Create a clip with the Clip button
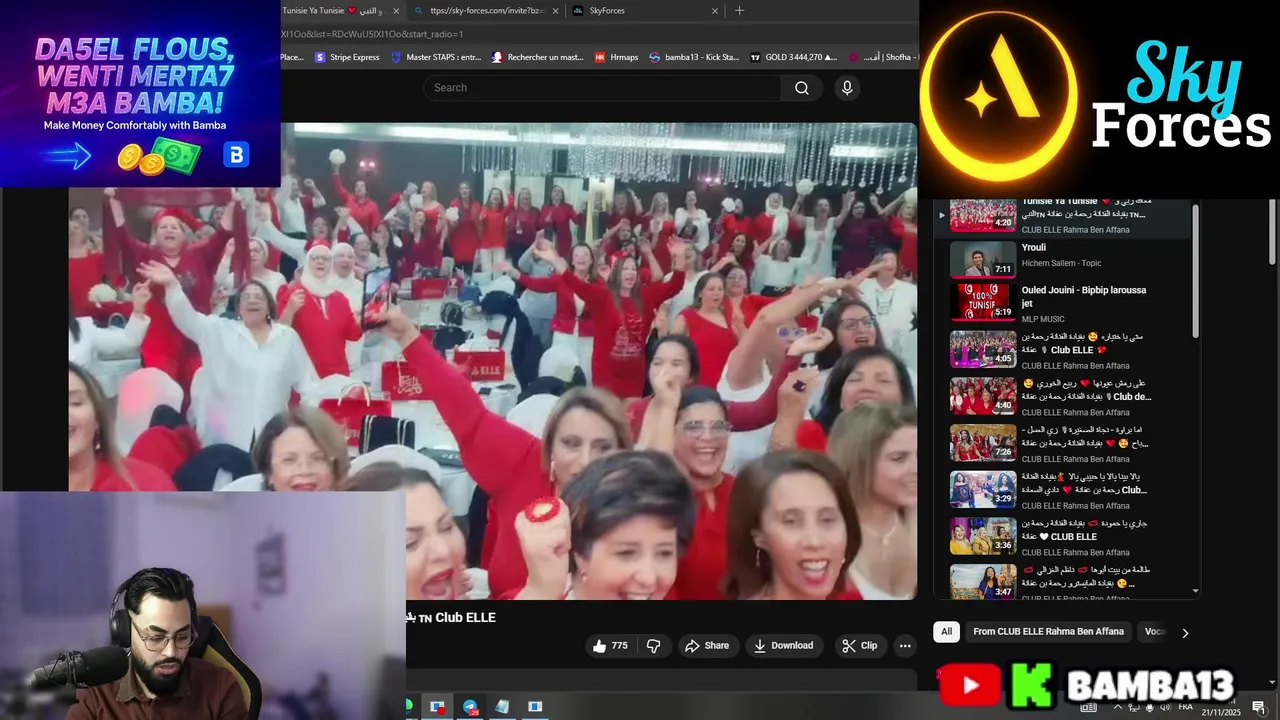Screen dimensions: 1280x720 pos(860,646)
